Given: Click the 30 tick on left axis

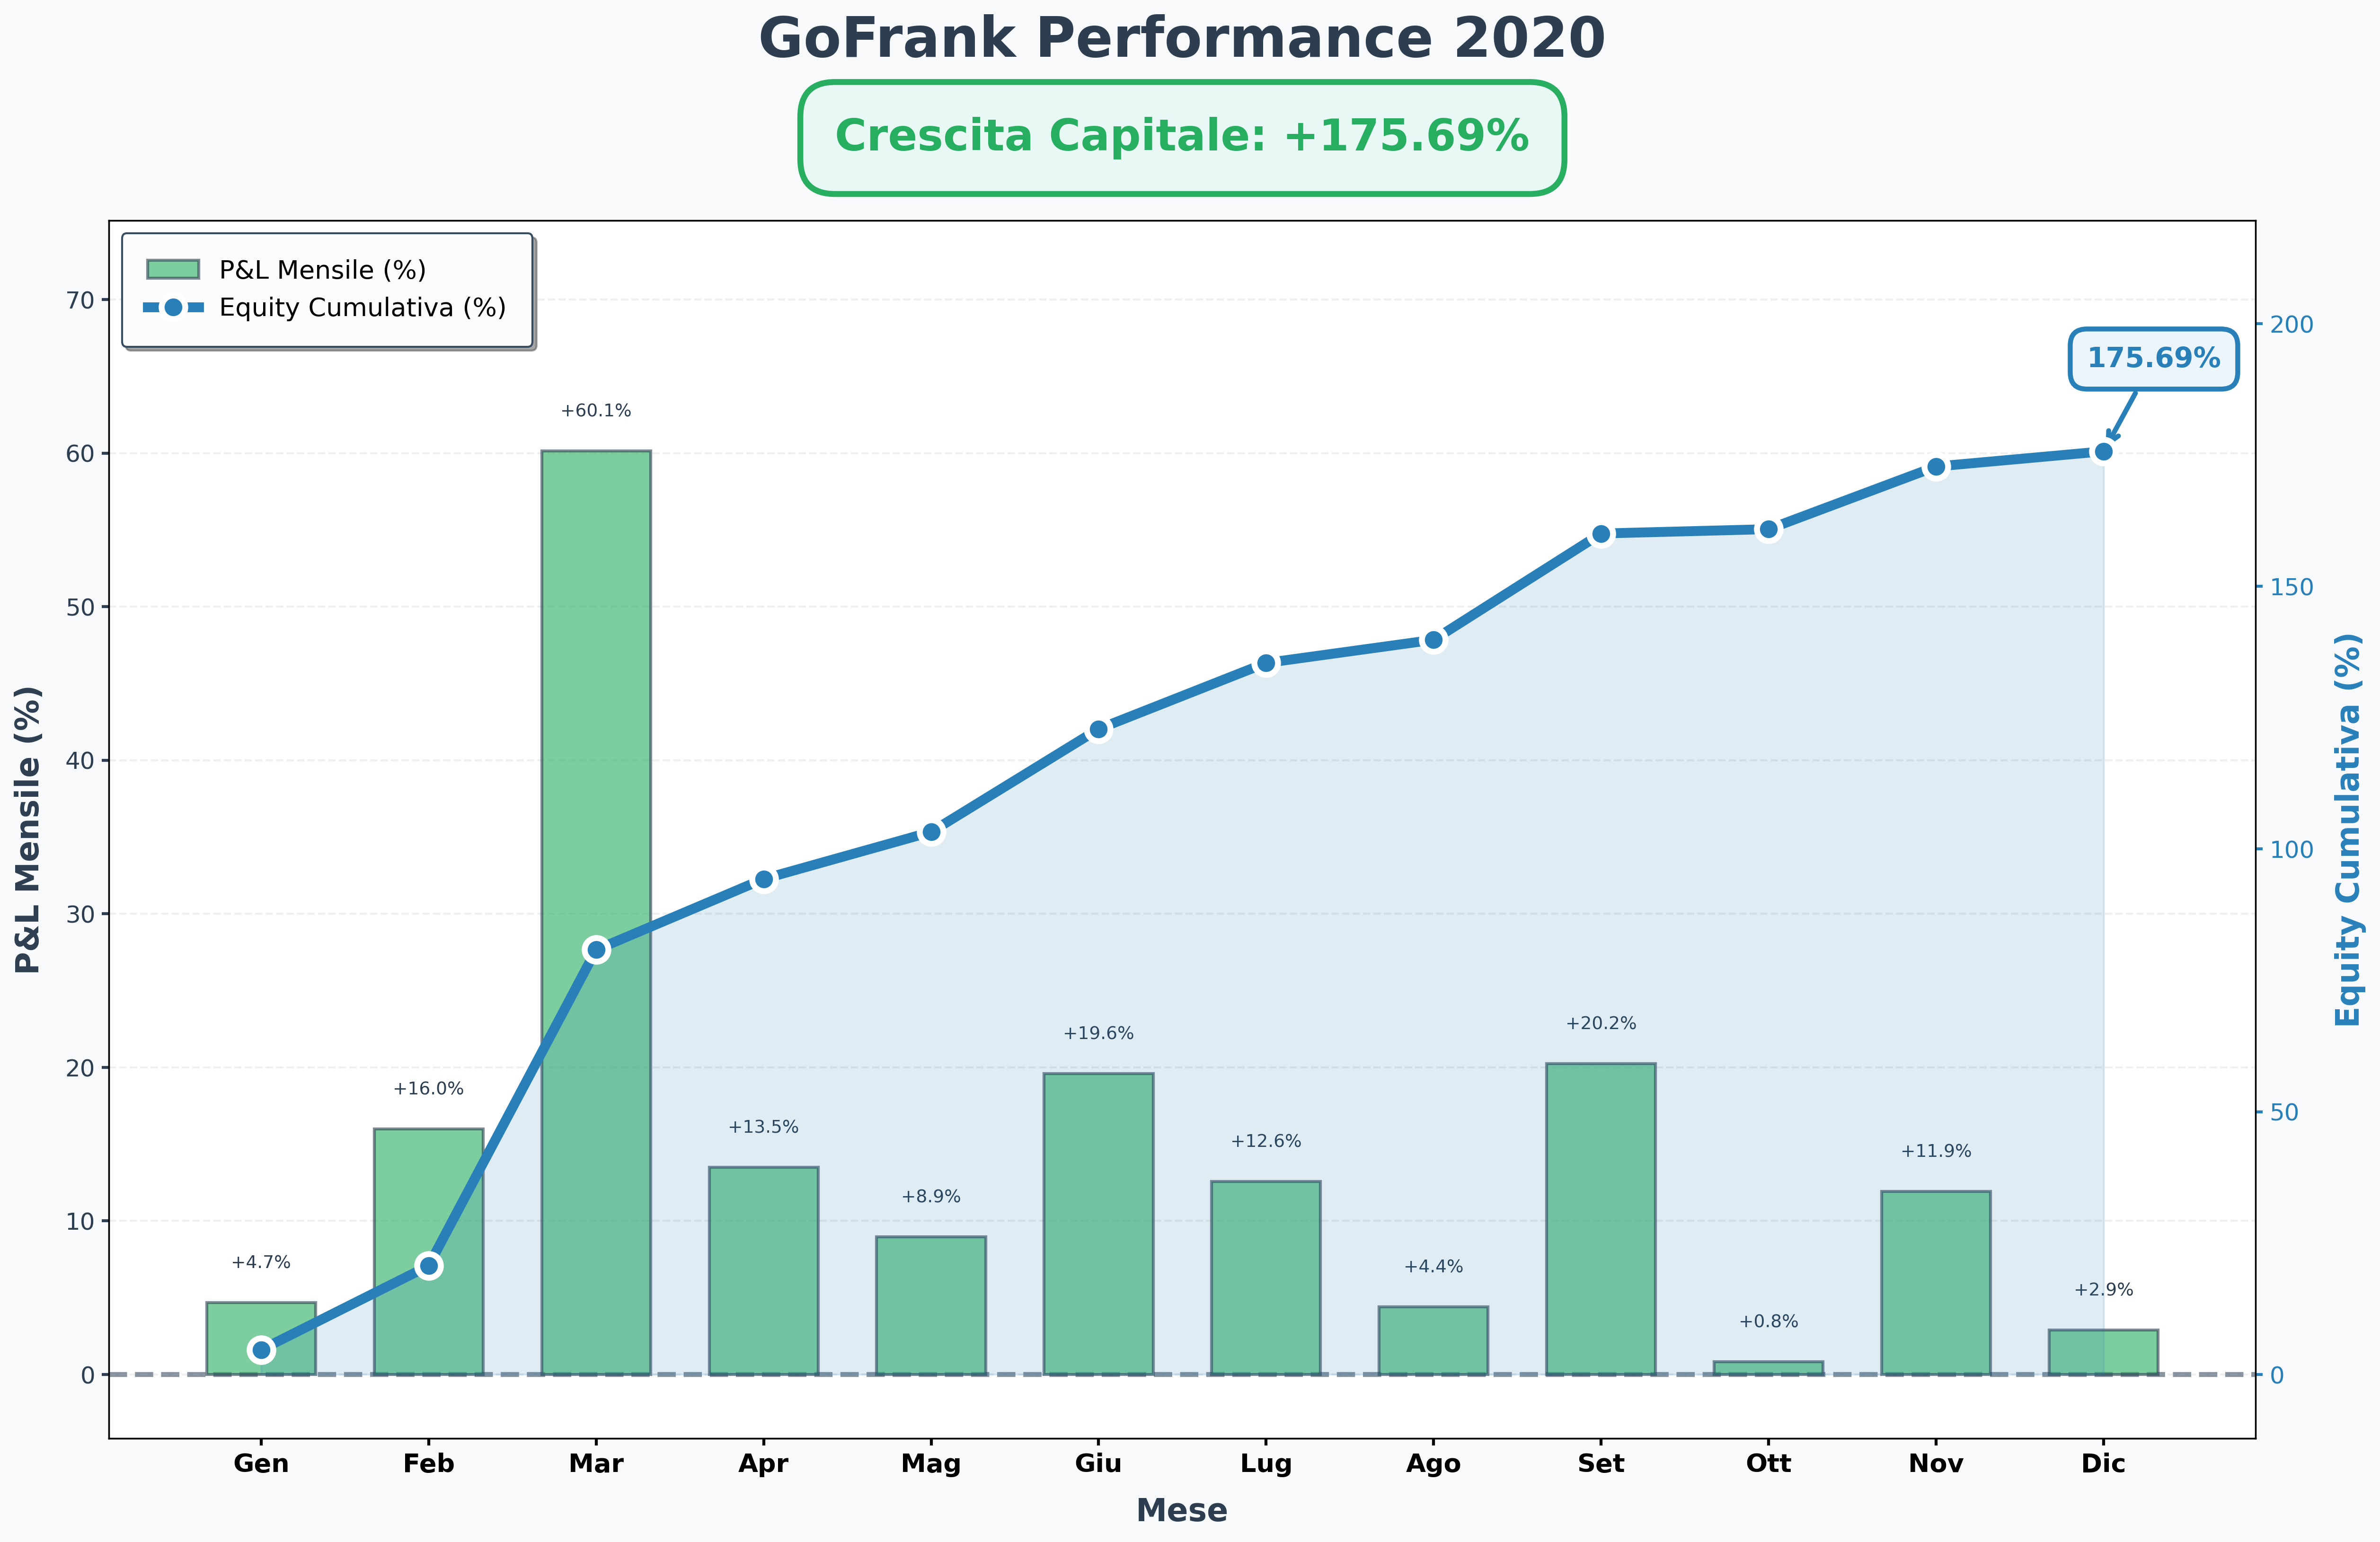Looking at the screenshot, I should coord(82,914).
